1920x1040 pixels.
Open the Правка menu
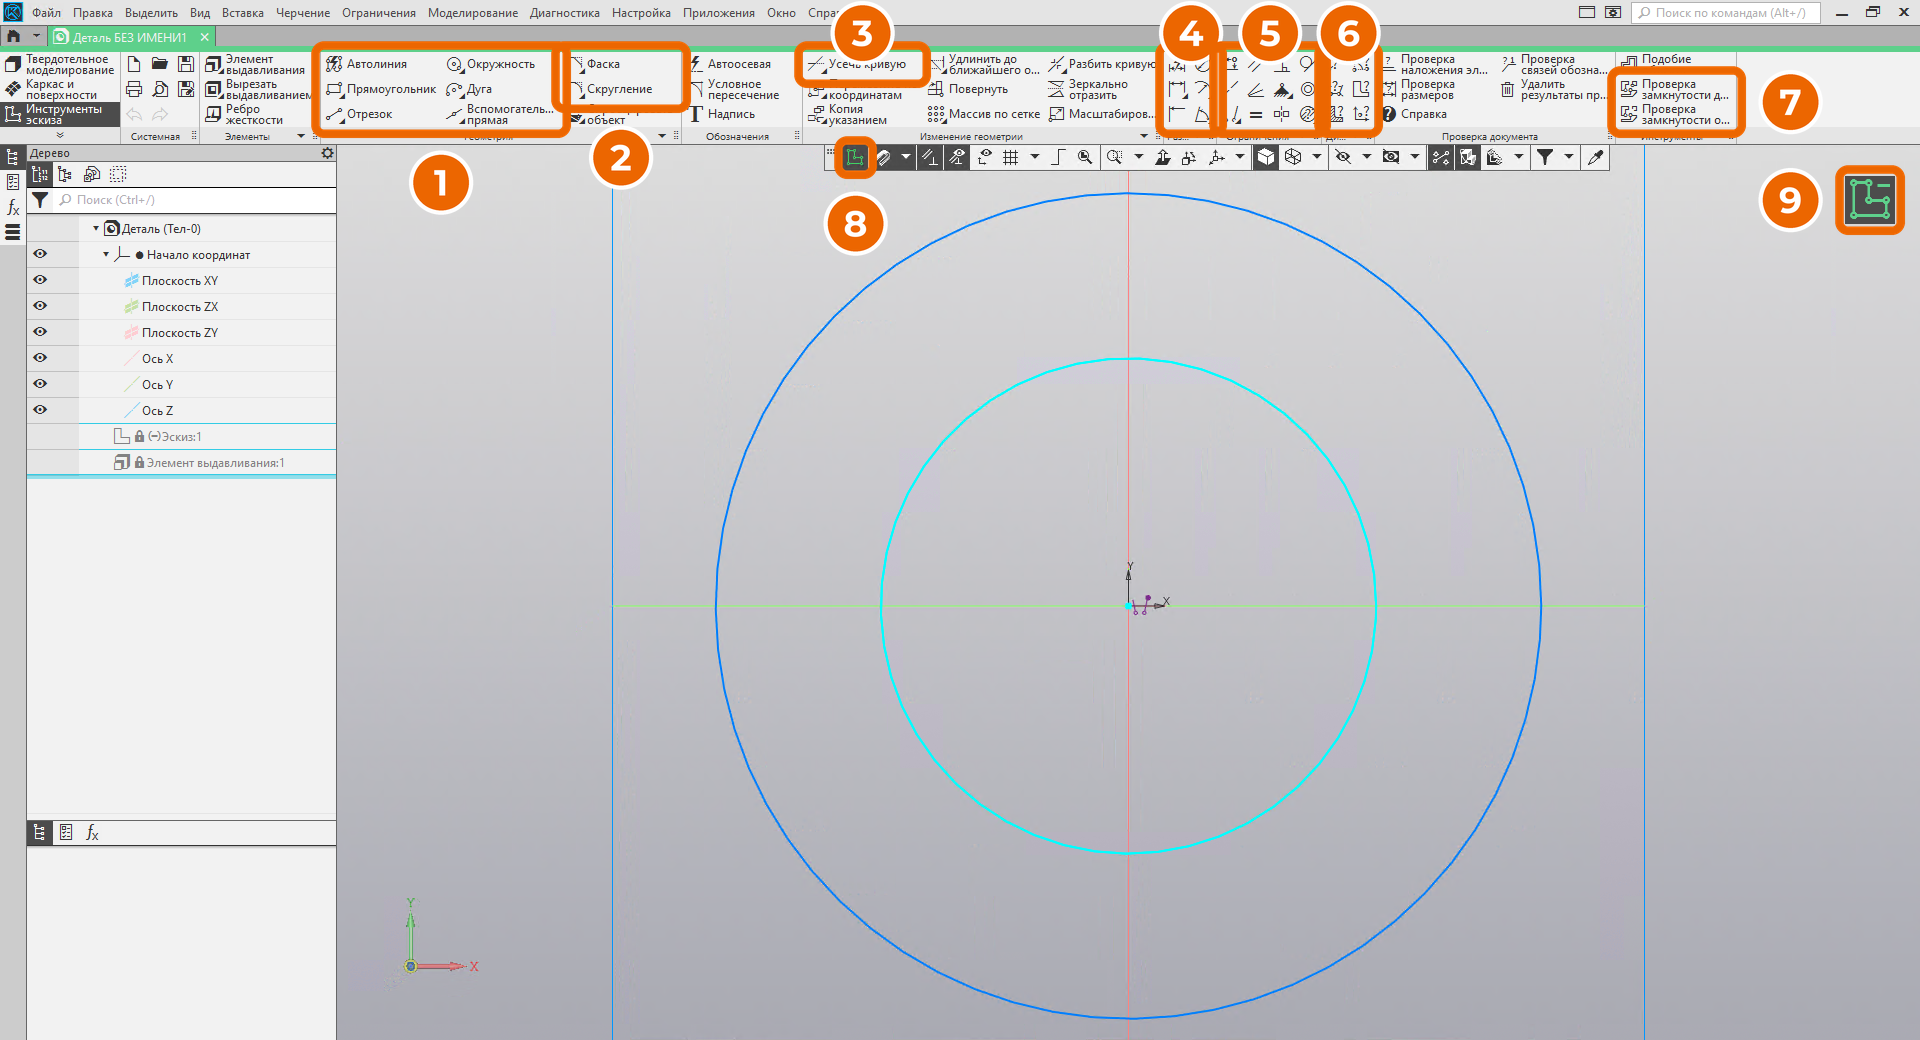tap(93, 13)
